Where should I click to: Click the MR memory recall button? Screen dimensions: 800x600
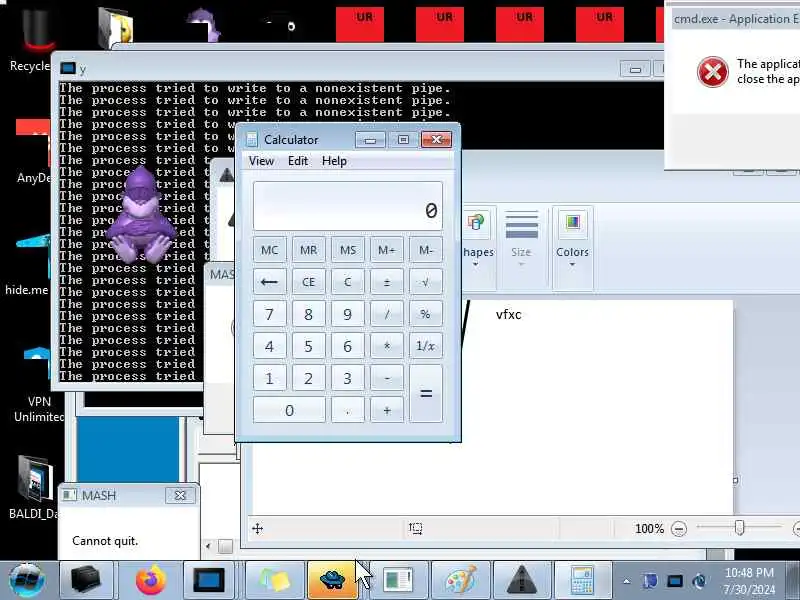click(x=308, y=250)
